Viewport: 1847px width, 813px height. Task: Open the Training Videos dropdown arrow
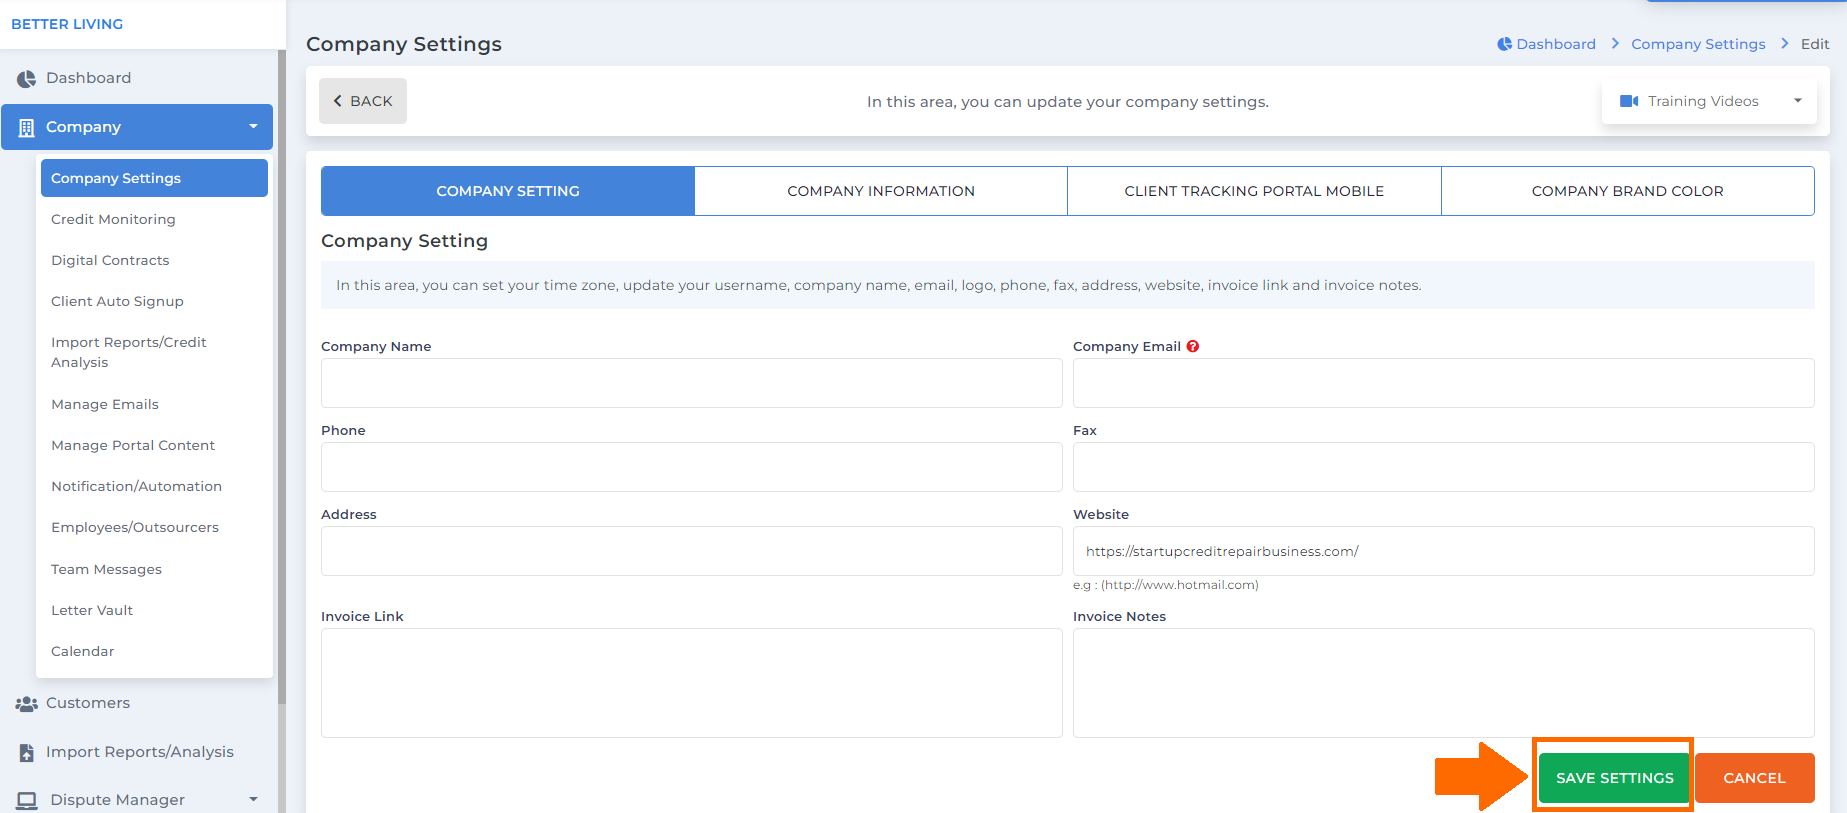pyautogui.click(x=1797, y=101)
